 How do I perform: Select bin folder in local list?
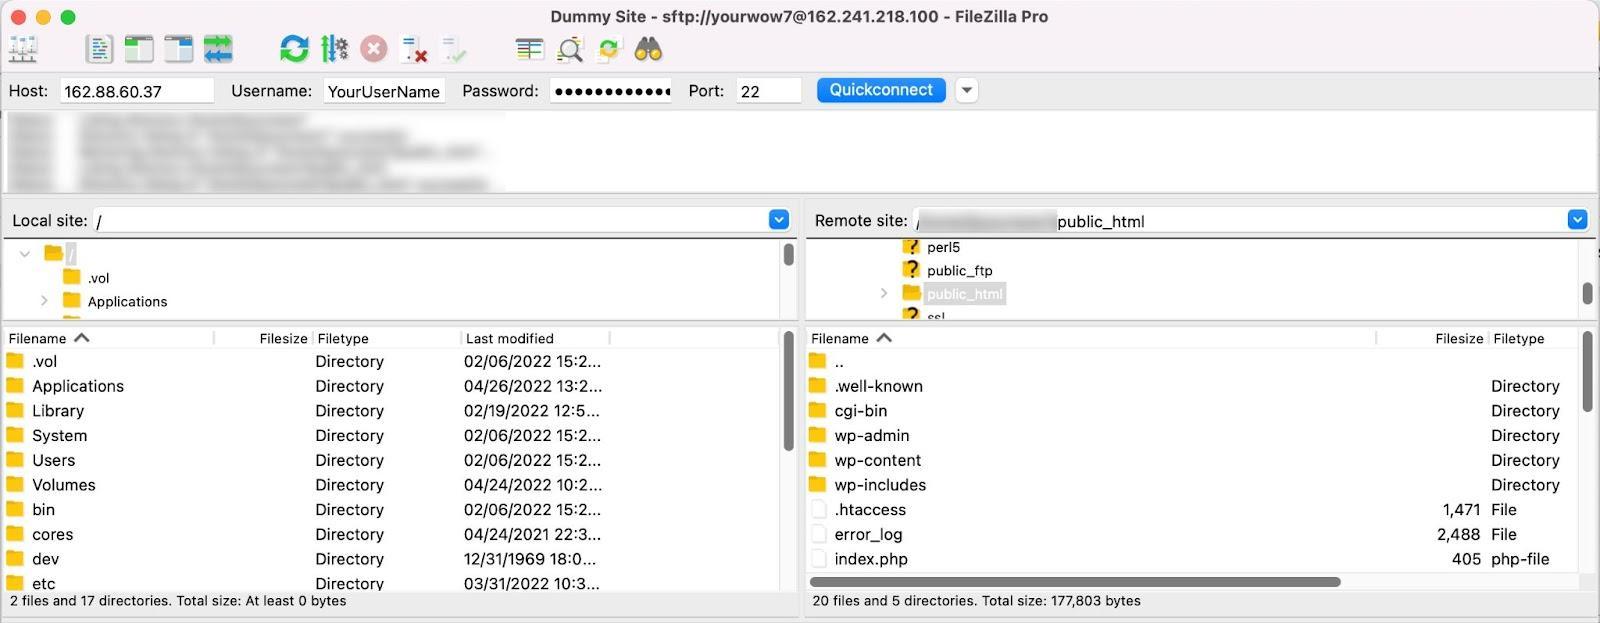coord(391,509)
